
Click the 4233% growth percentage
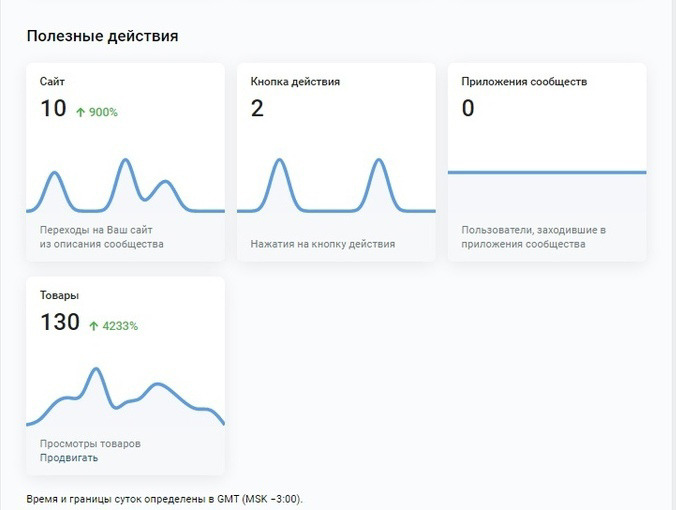point(120,326)
